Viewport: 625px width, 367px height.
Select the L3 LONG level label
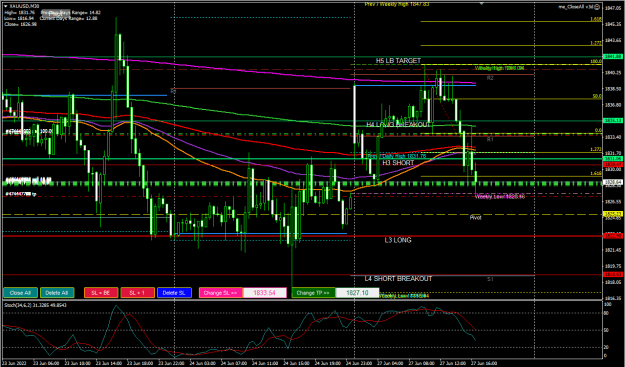[398, 240]
